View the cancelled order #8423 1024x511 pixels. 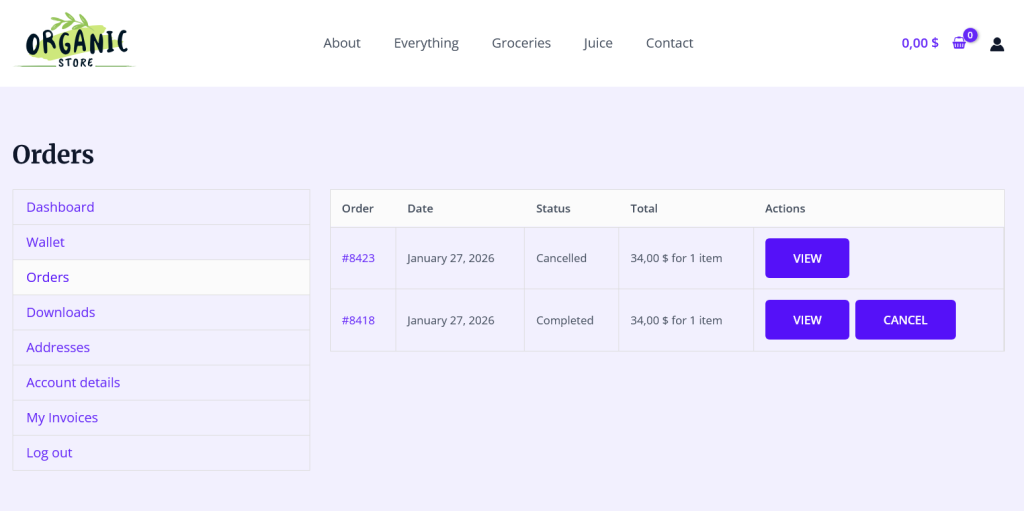pos(807,258)
